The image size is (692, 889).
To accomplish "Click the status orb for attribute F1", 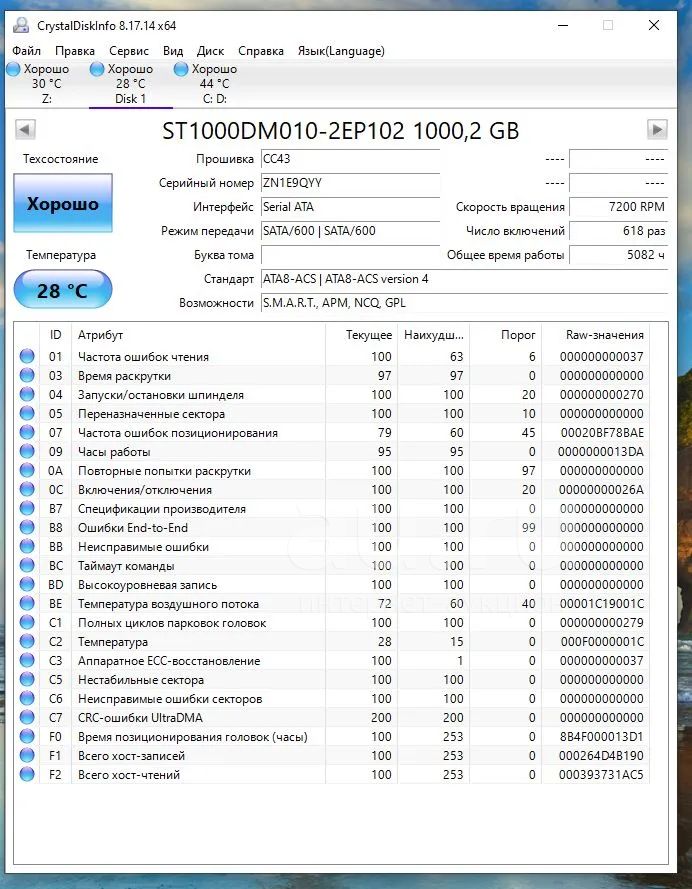I will pos(27,755).
